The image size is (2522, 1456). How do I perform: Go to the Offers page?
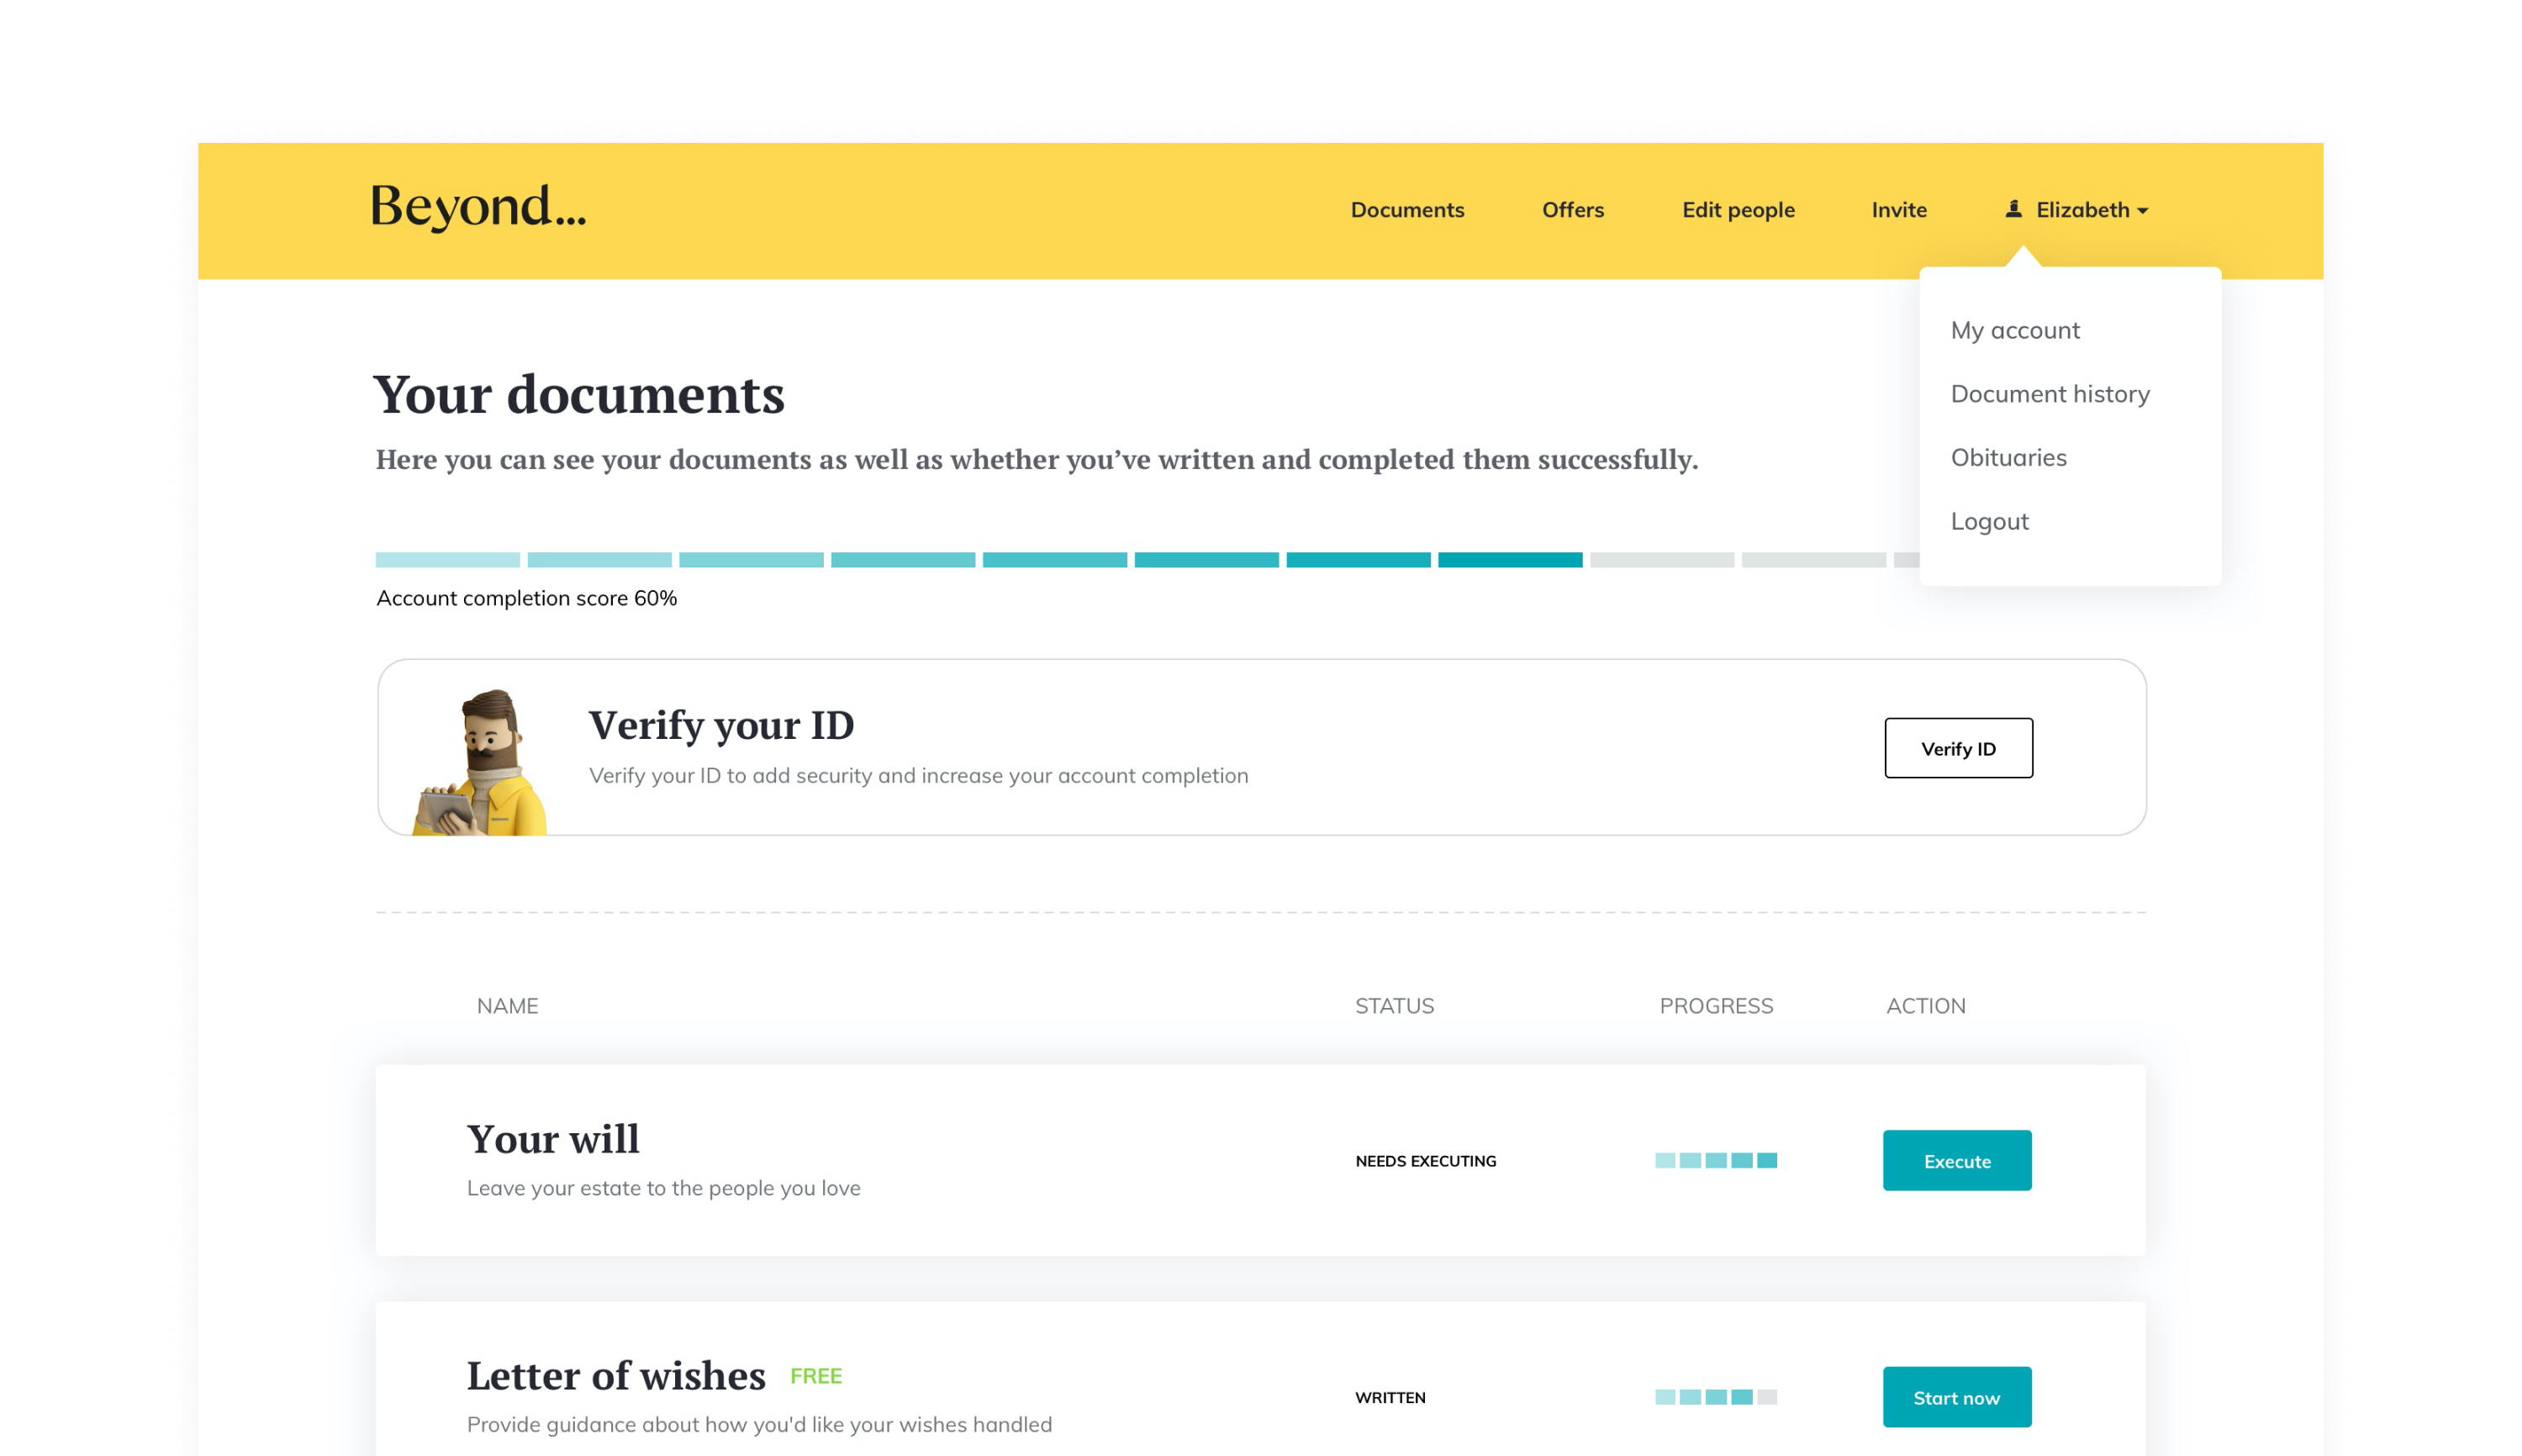tap(1572, 210)
